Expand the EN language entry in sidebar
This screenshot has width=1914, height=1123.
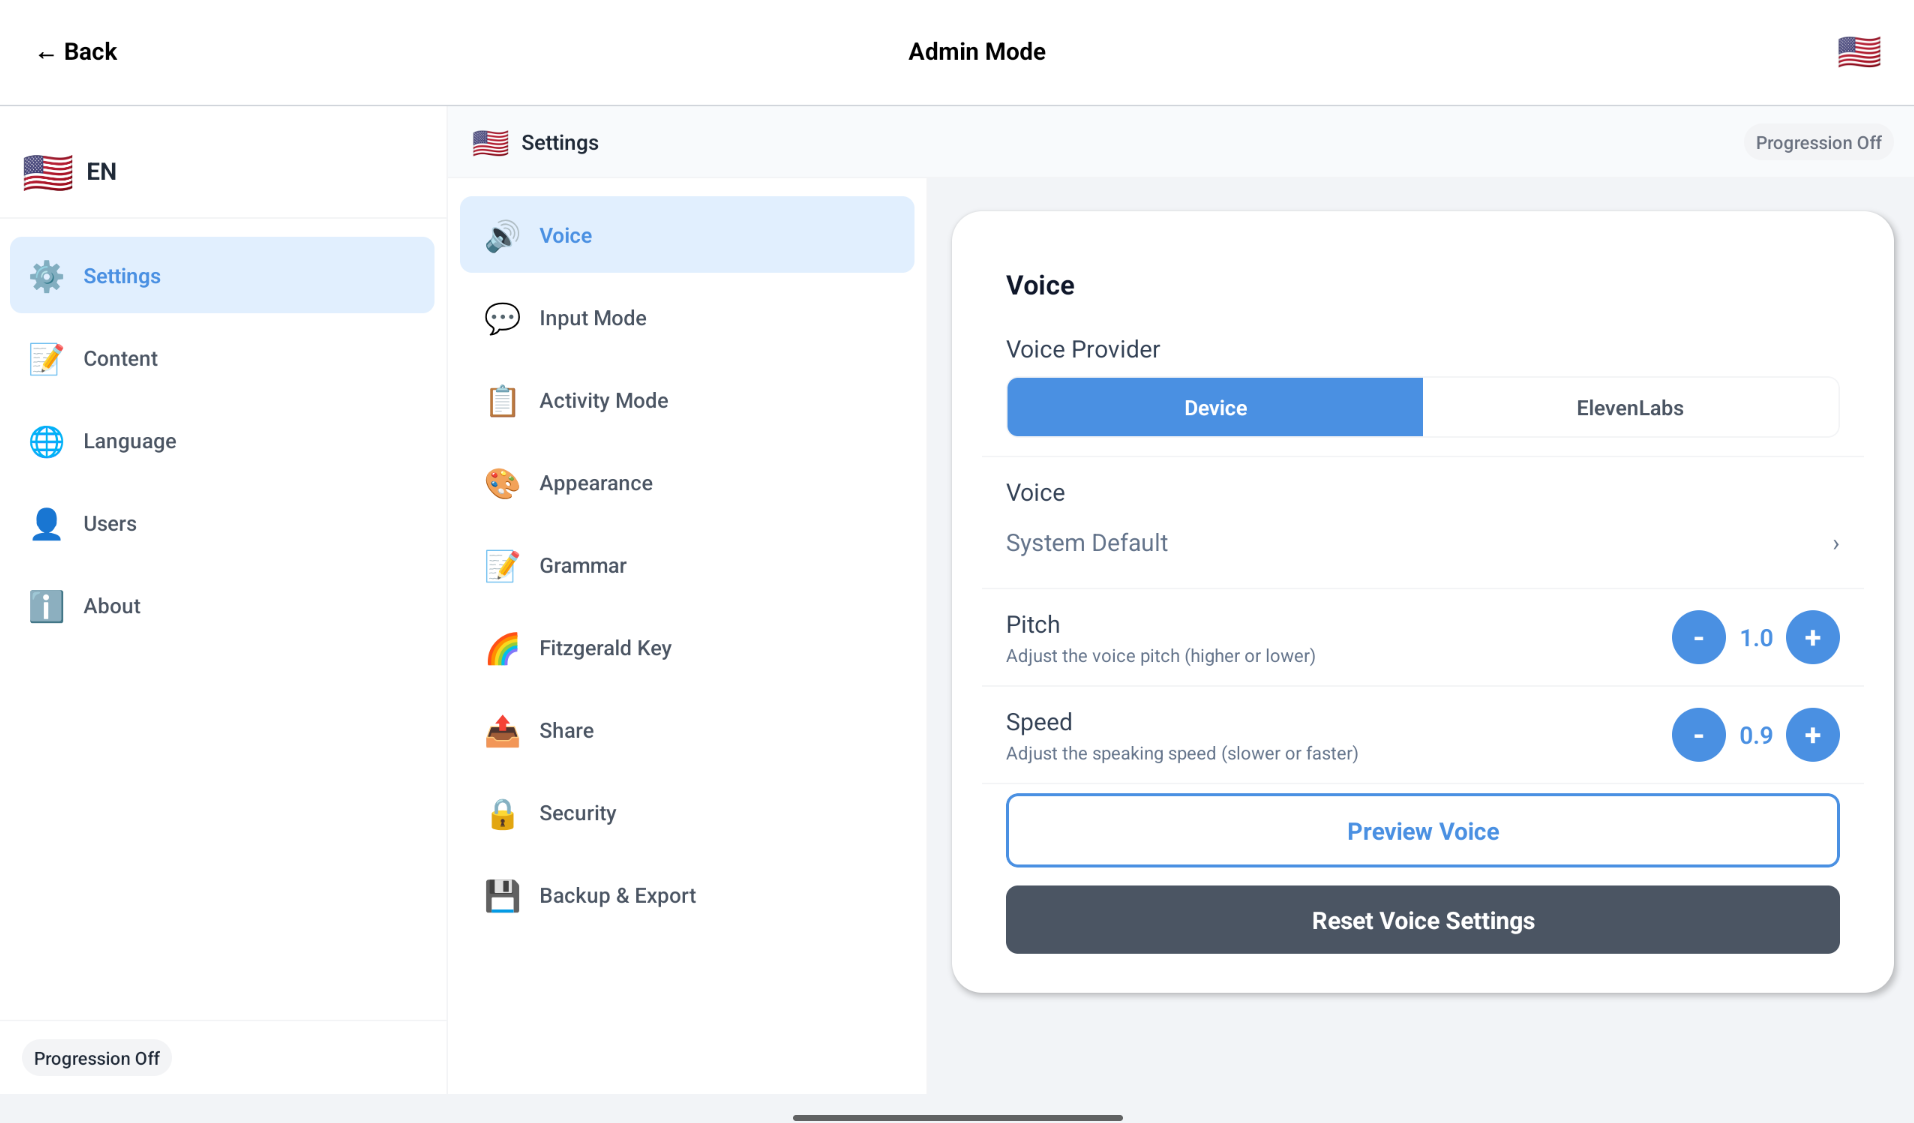(x=70, y=172)
